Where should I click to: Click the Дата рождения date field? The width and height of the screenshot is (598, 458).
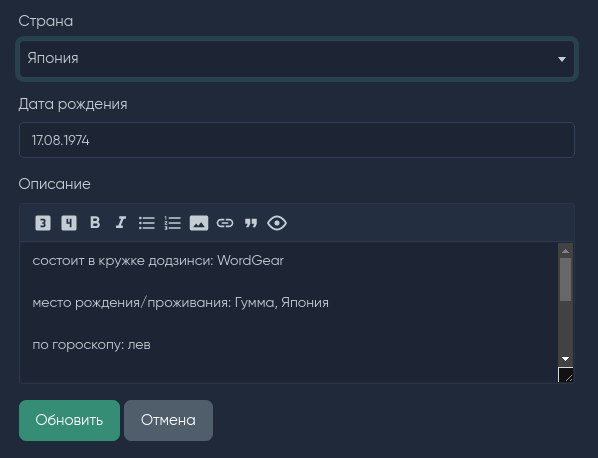pyautogui.click(x=297, y=140)
